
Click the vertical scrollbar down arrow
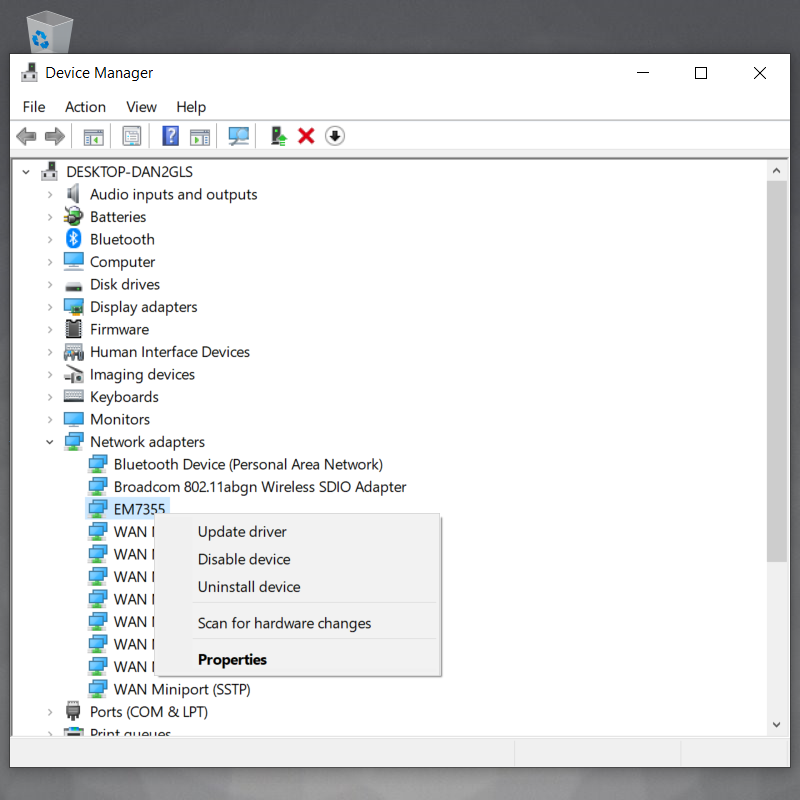(x=776, y=724)
